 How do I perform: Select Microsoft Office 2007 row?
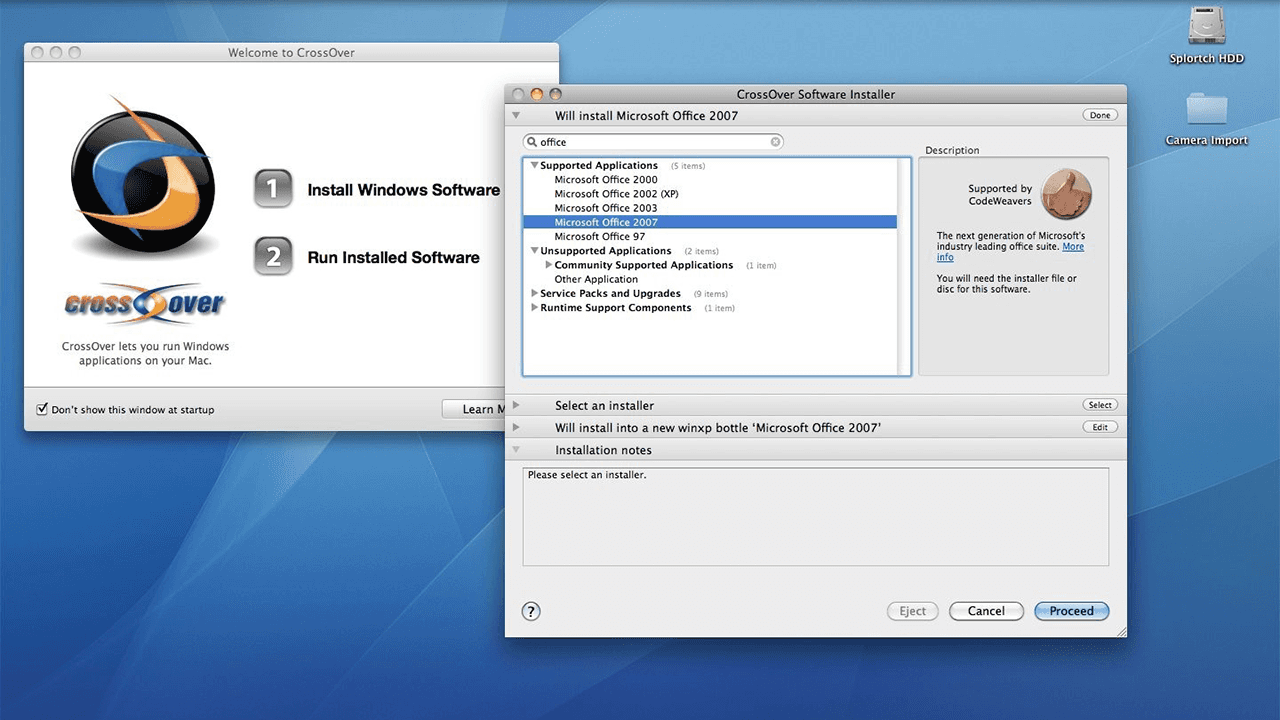tap(710, 222)
